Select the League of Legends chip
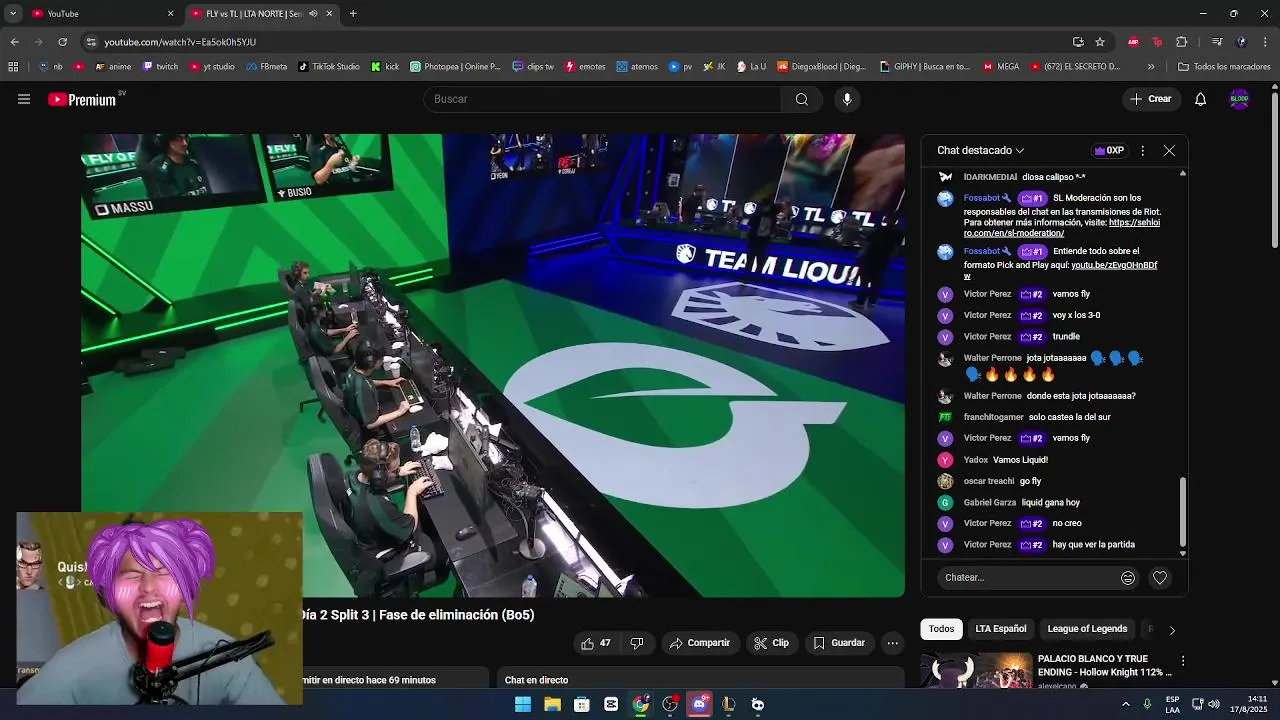 click(1087, 629)
